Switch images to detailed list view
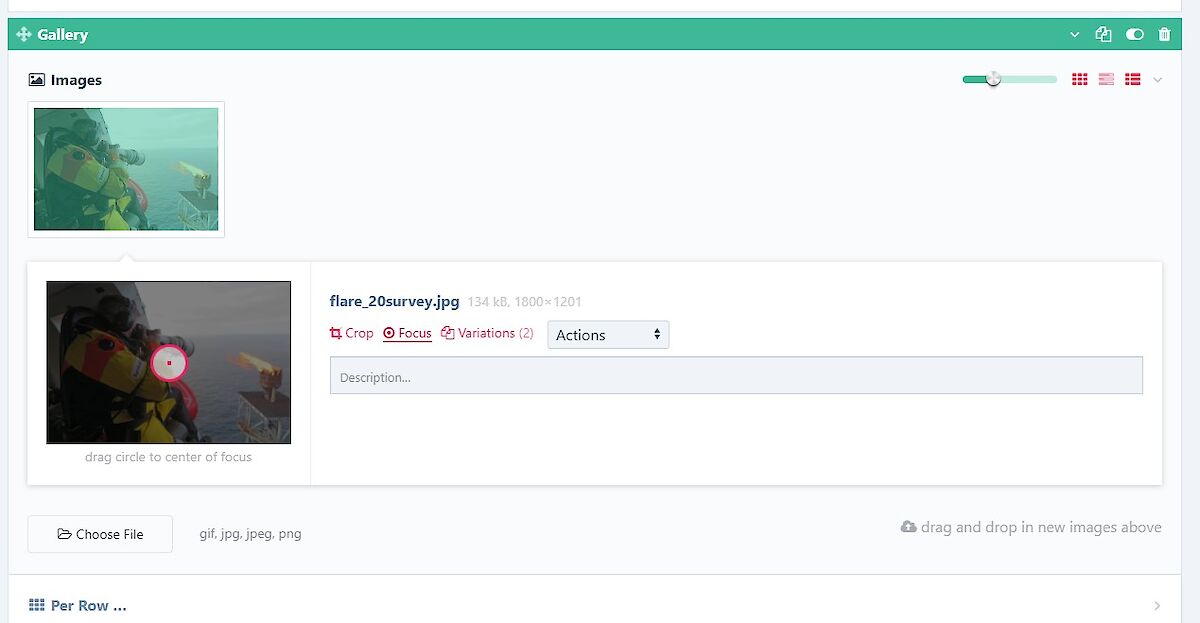 click(1133, 79)
